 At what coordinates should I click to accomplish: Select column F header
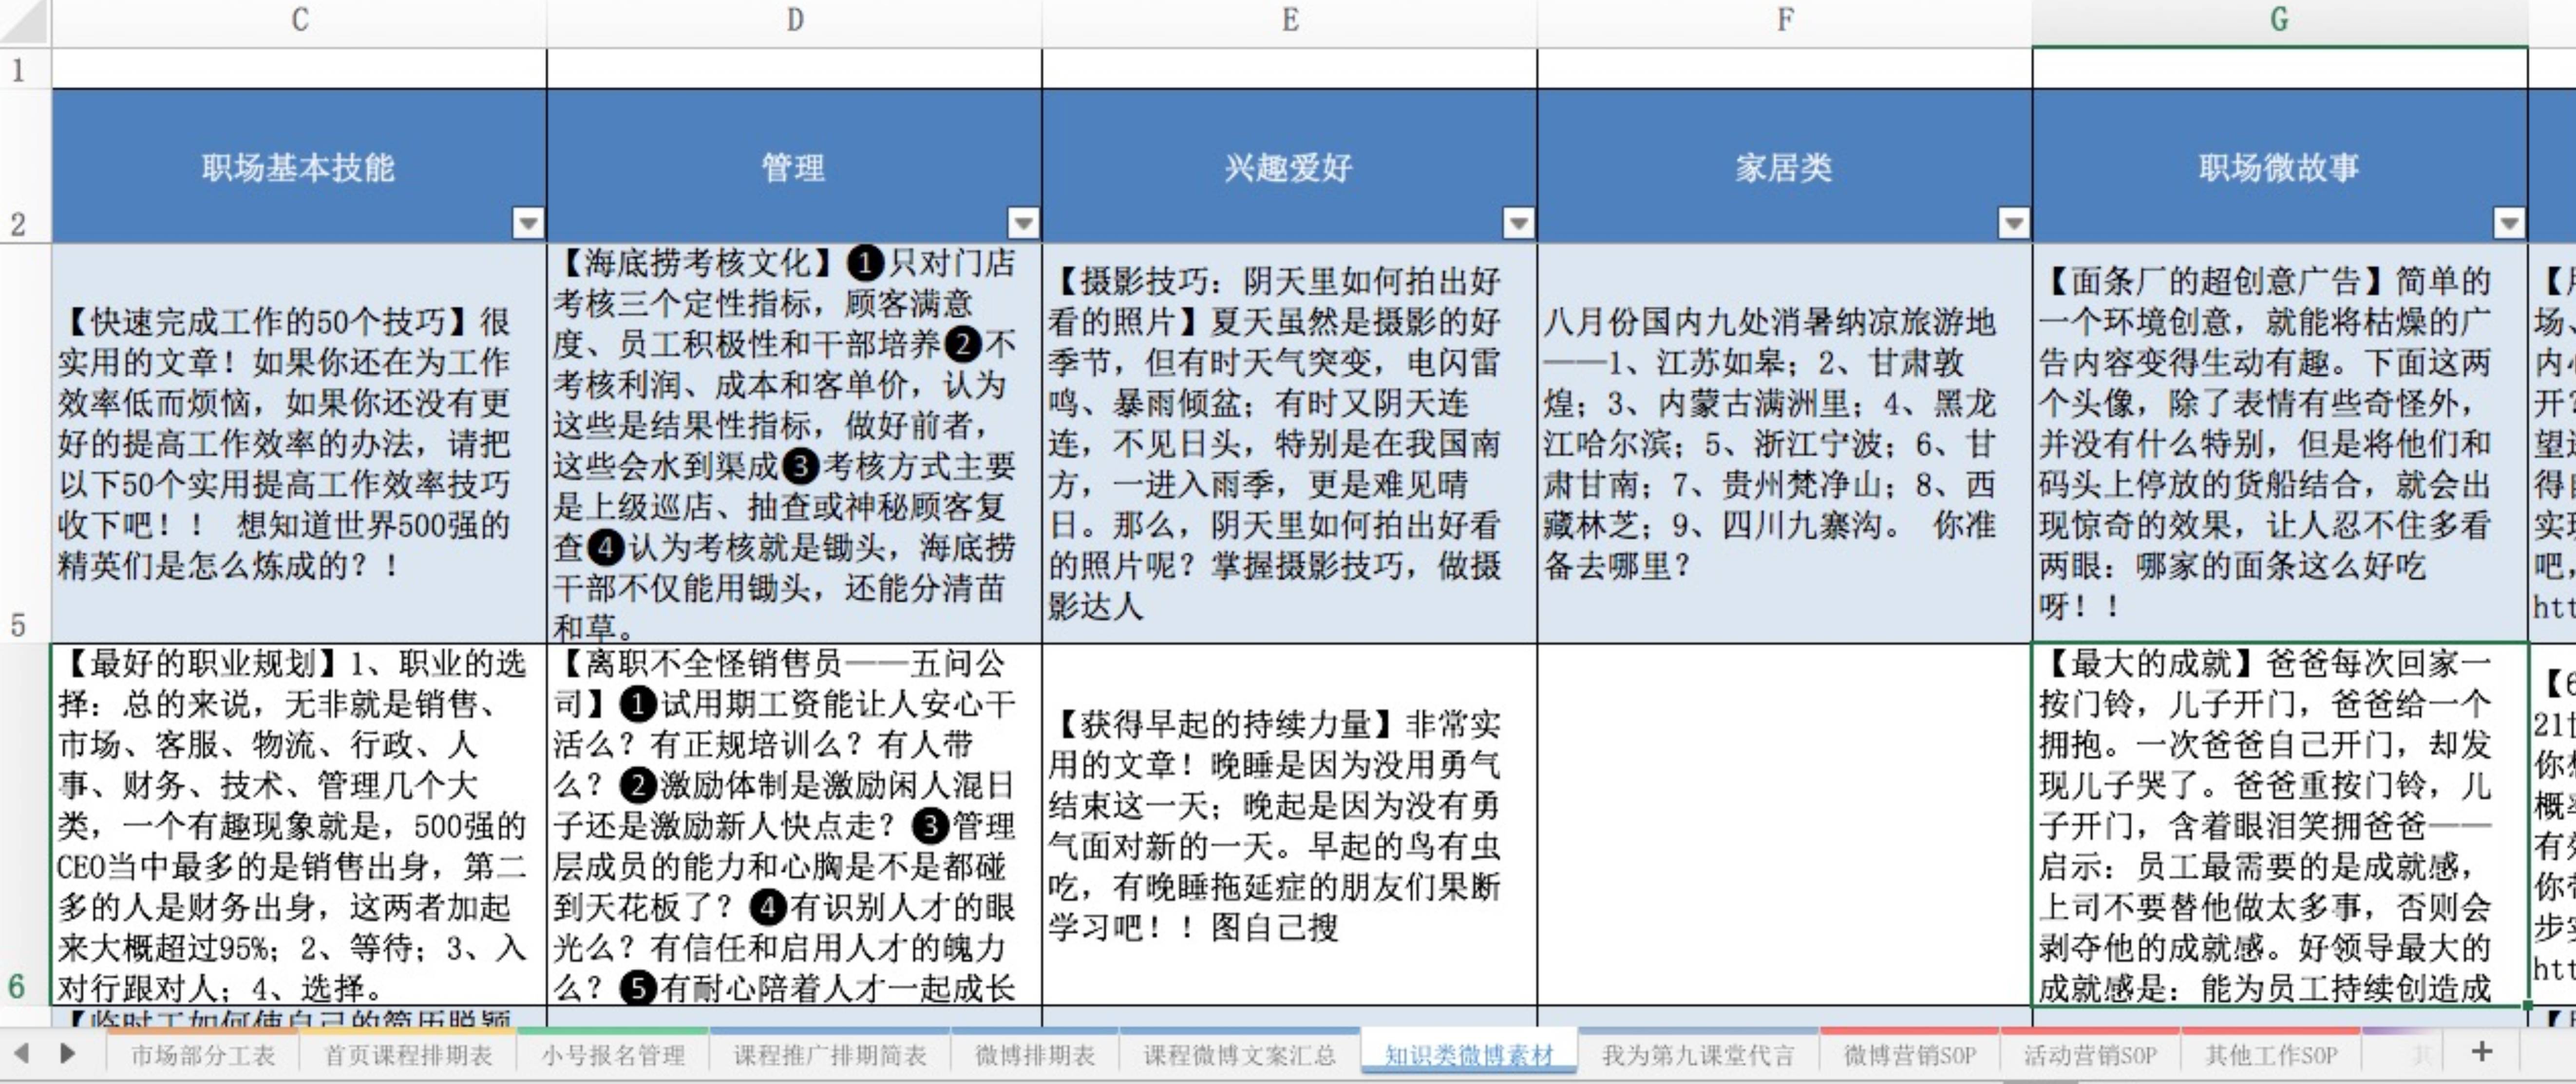pyautogui.click(x=1785, y=20)
